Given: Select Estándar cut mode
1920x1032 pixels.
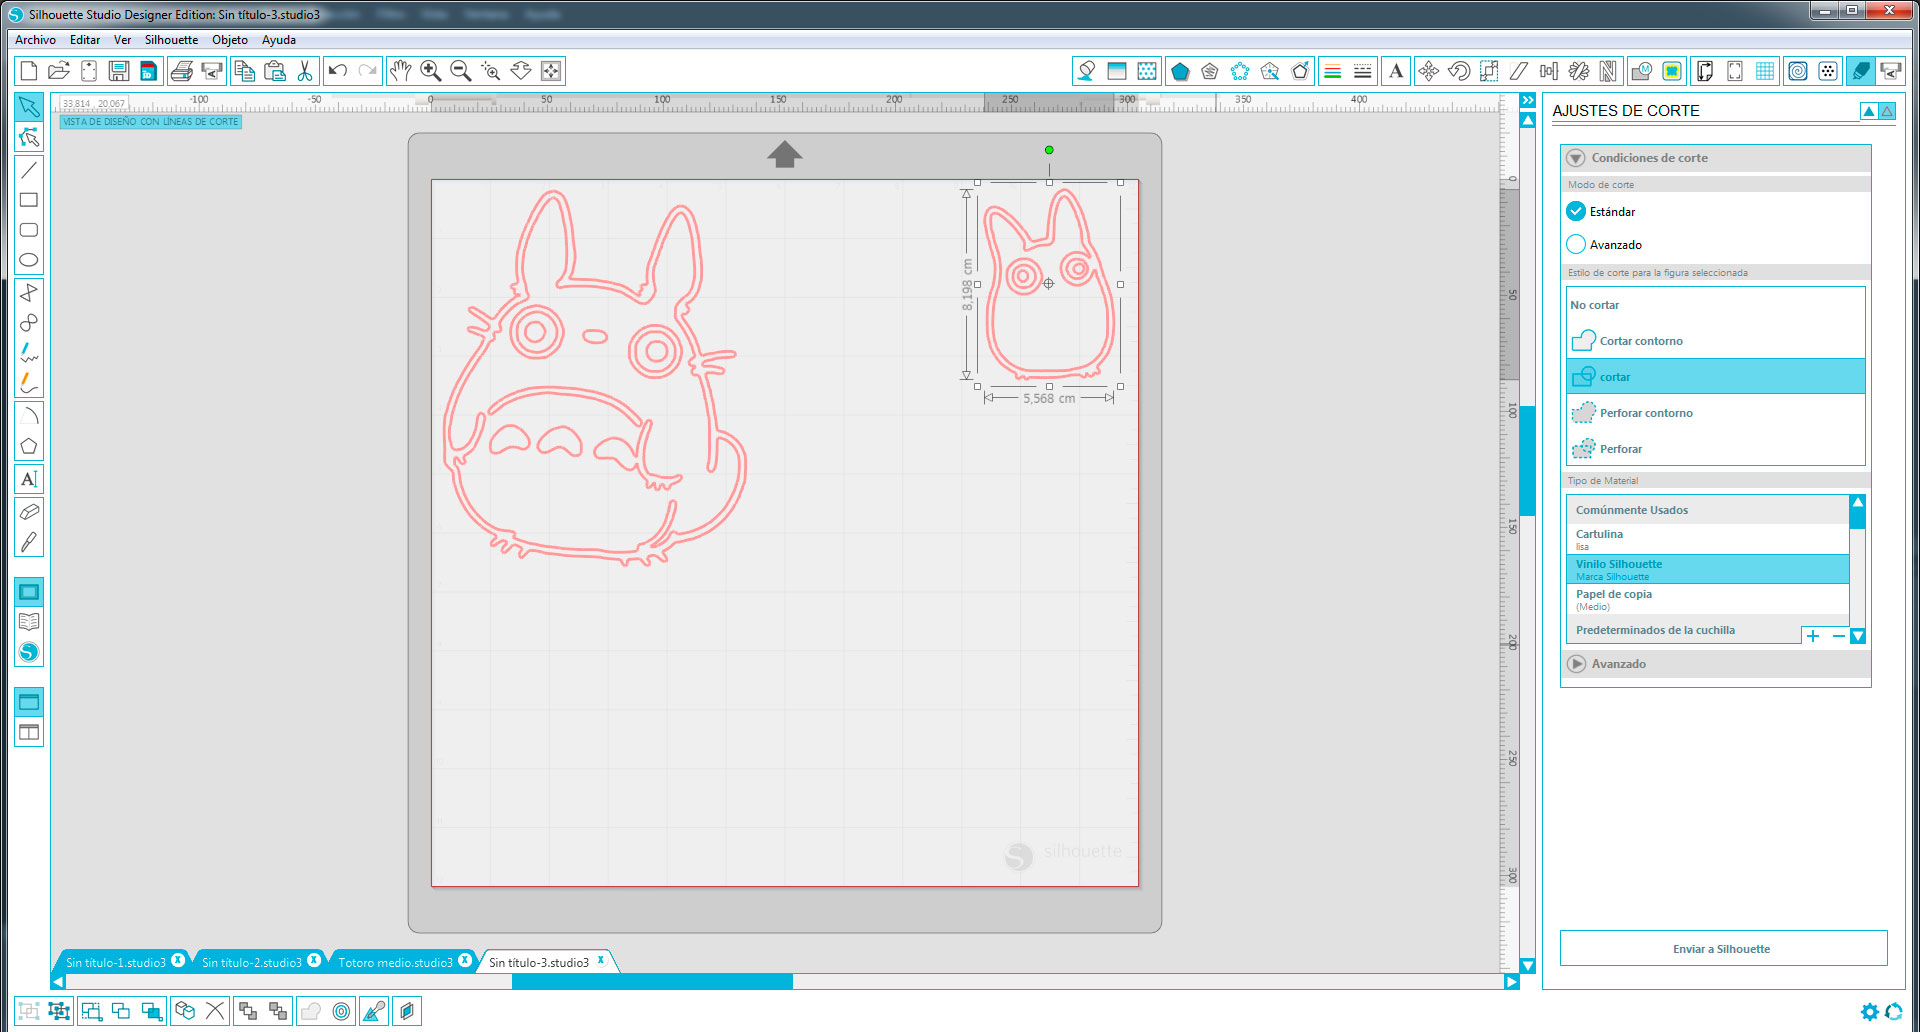Looking at the screenshot, I should pyautogui.click(x=1576, y=211).
